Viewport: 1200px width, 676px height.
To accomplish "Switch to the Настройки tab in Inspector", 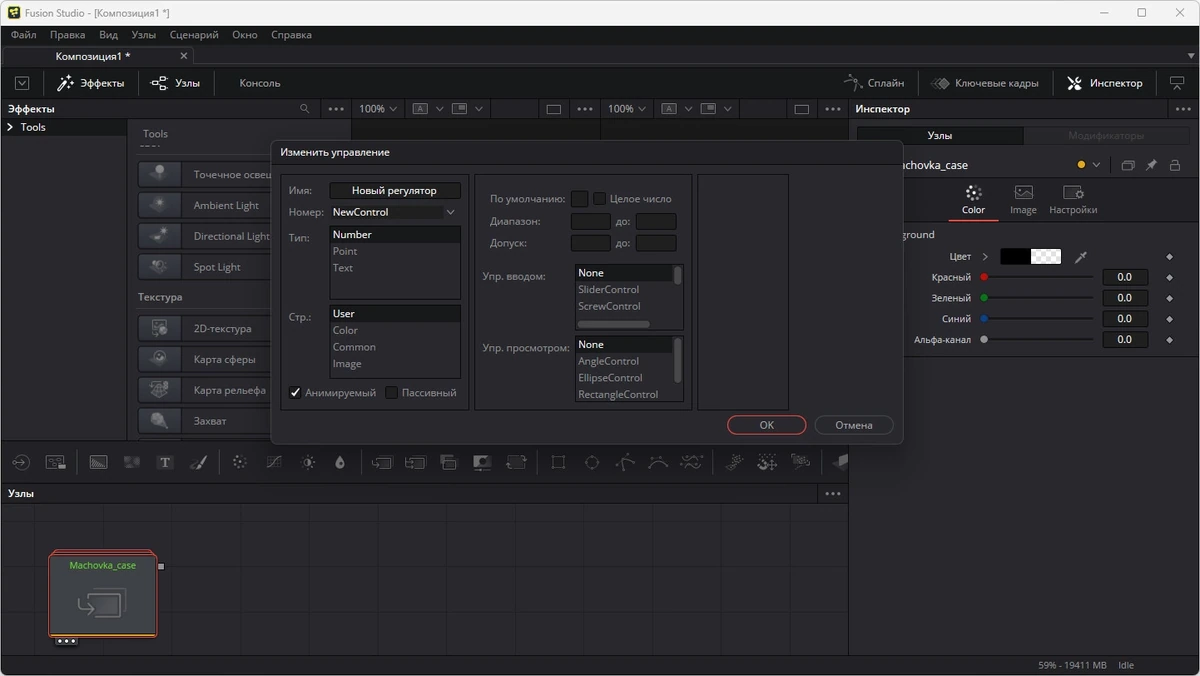I will tap(1073, 199).
